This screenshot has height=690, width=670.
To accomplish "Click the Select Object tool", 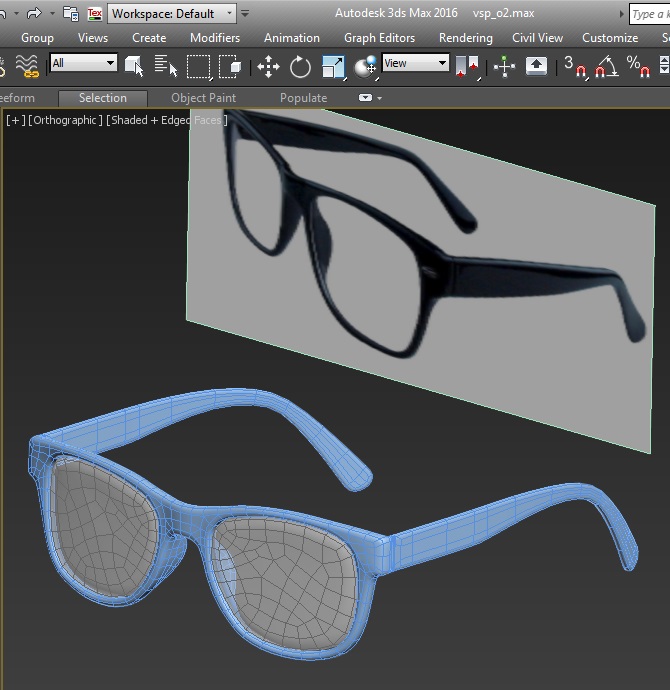I will [134, 66].
